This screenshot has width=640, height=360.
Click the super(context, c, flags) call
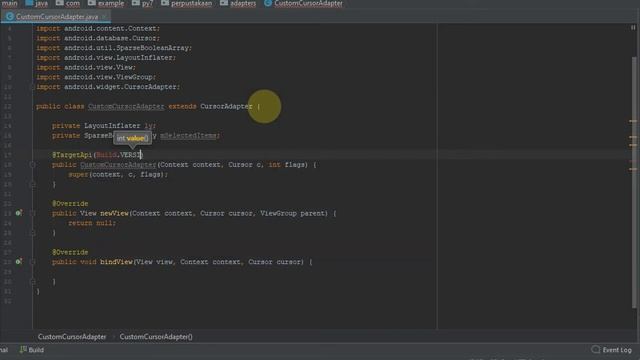[x=118, y=175]
